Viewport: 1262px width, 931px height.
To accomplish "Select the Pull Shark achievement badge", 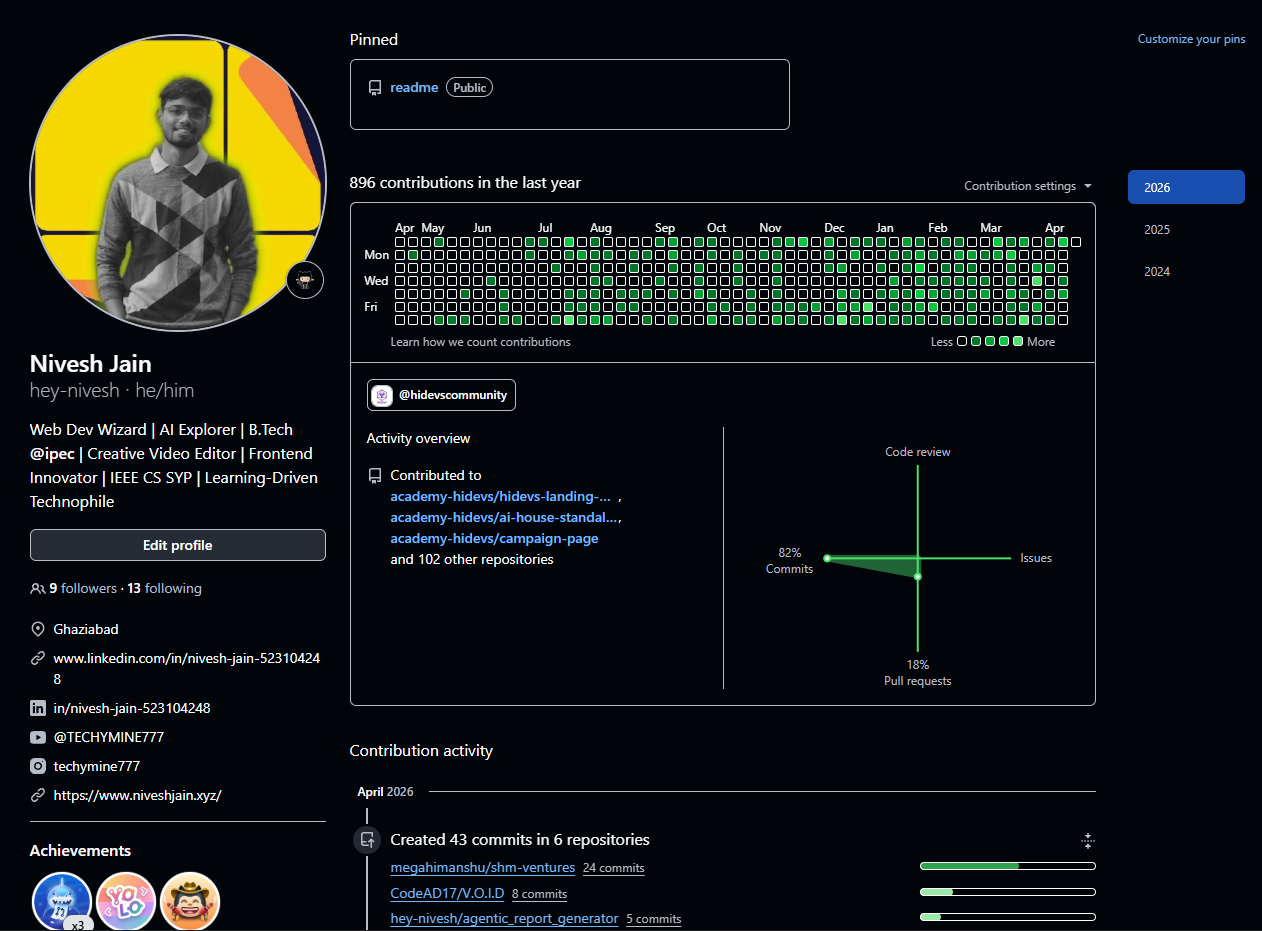I will coord(61,900).
